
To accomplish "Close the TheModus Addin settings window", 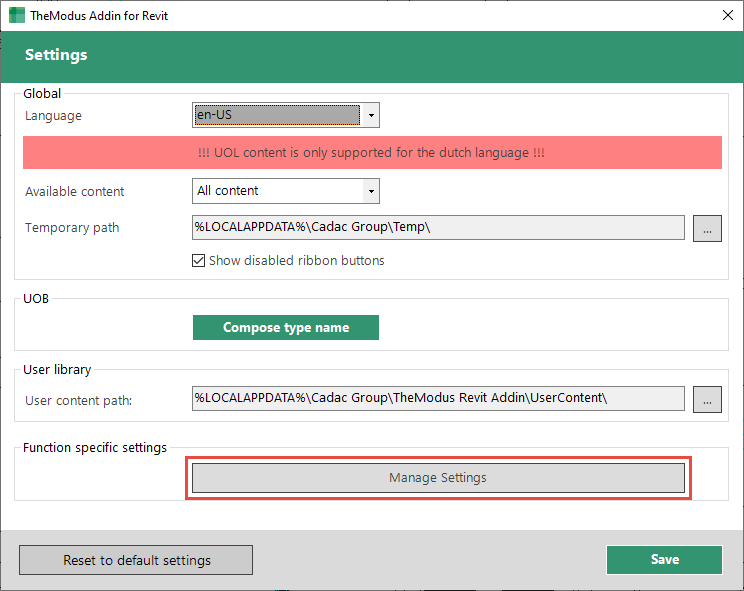I will (727, 15).
